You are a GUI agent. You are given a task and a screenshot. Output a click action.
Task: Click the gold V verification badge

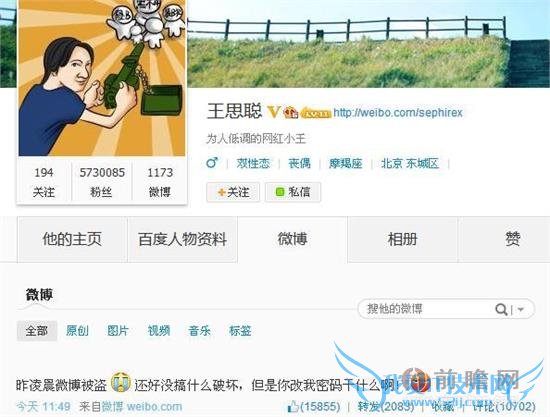pos(274,112)
